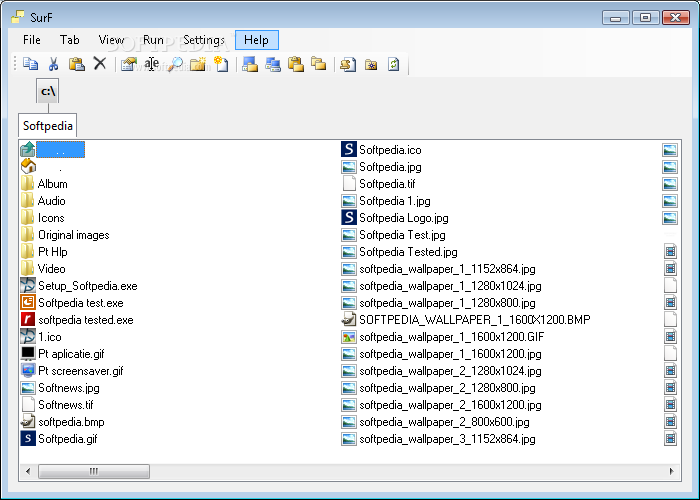Click the scrollbar right arrow
Viewport: 700px width, 500px height.
tap(671, 471)
